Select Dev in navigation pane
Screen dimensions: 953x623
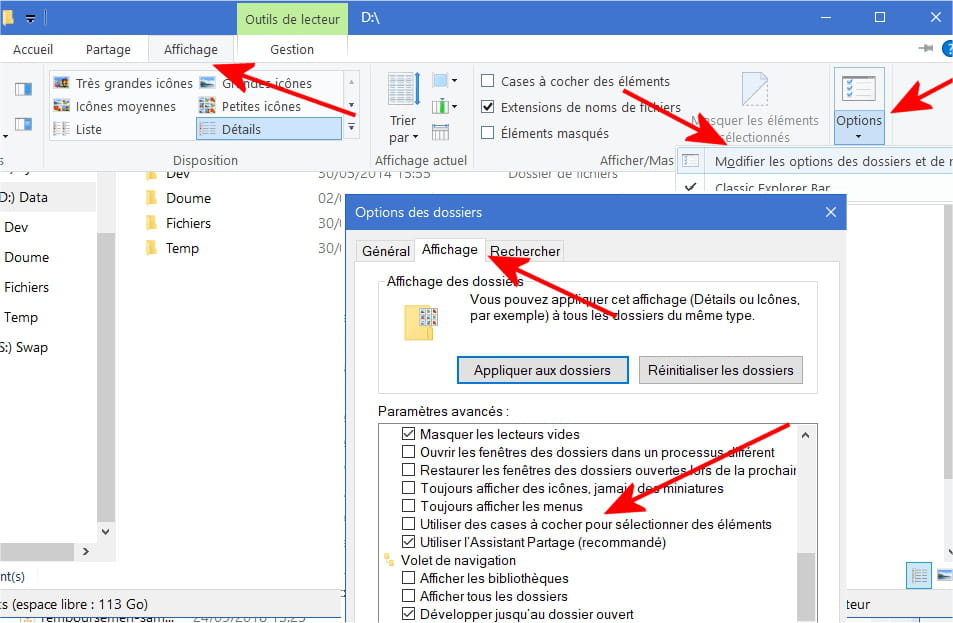coord(16,227)
